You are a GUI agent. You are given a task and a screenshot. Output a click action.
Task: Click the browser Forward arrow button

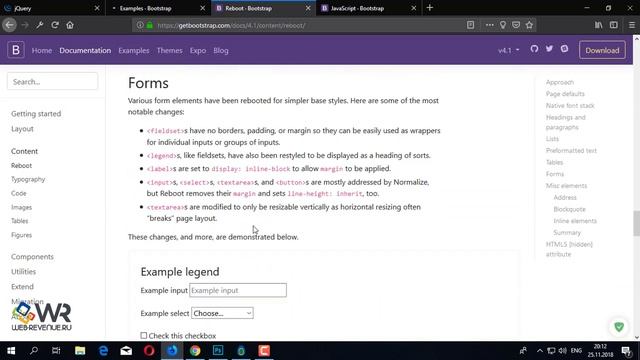[x=25, y=25]
